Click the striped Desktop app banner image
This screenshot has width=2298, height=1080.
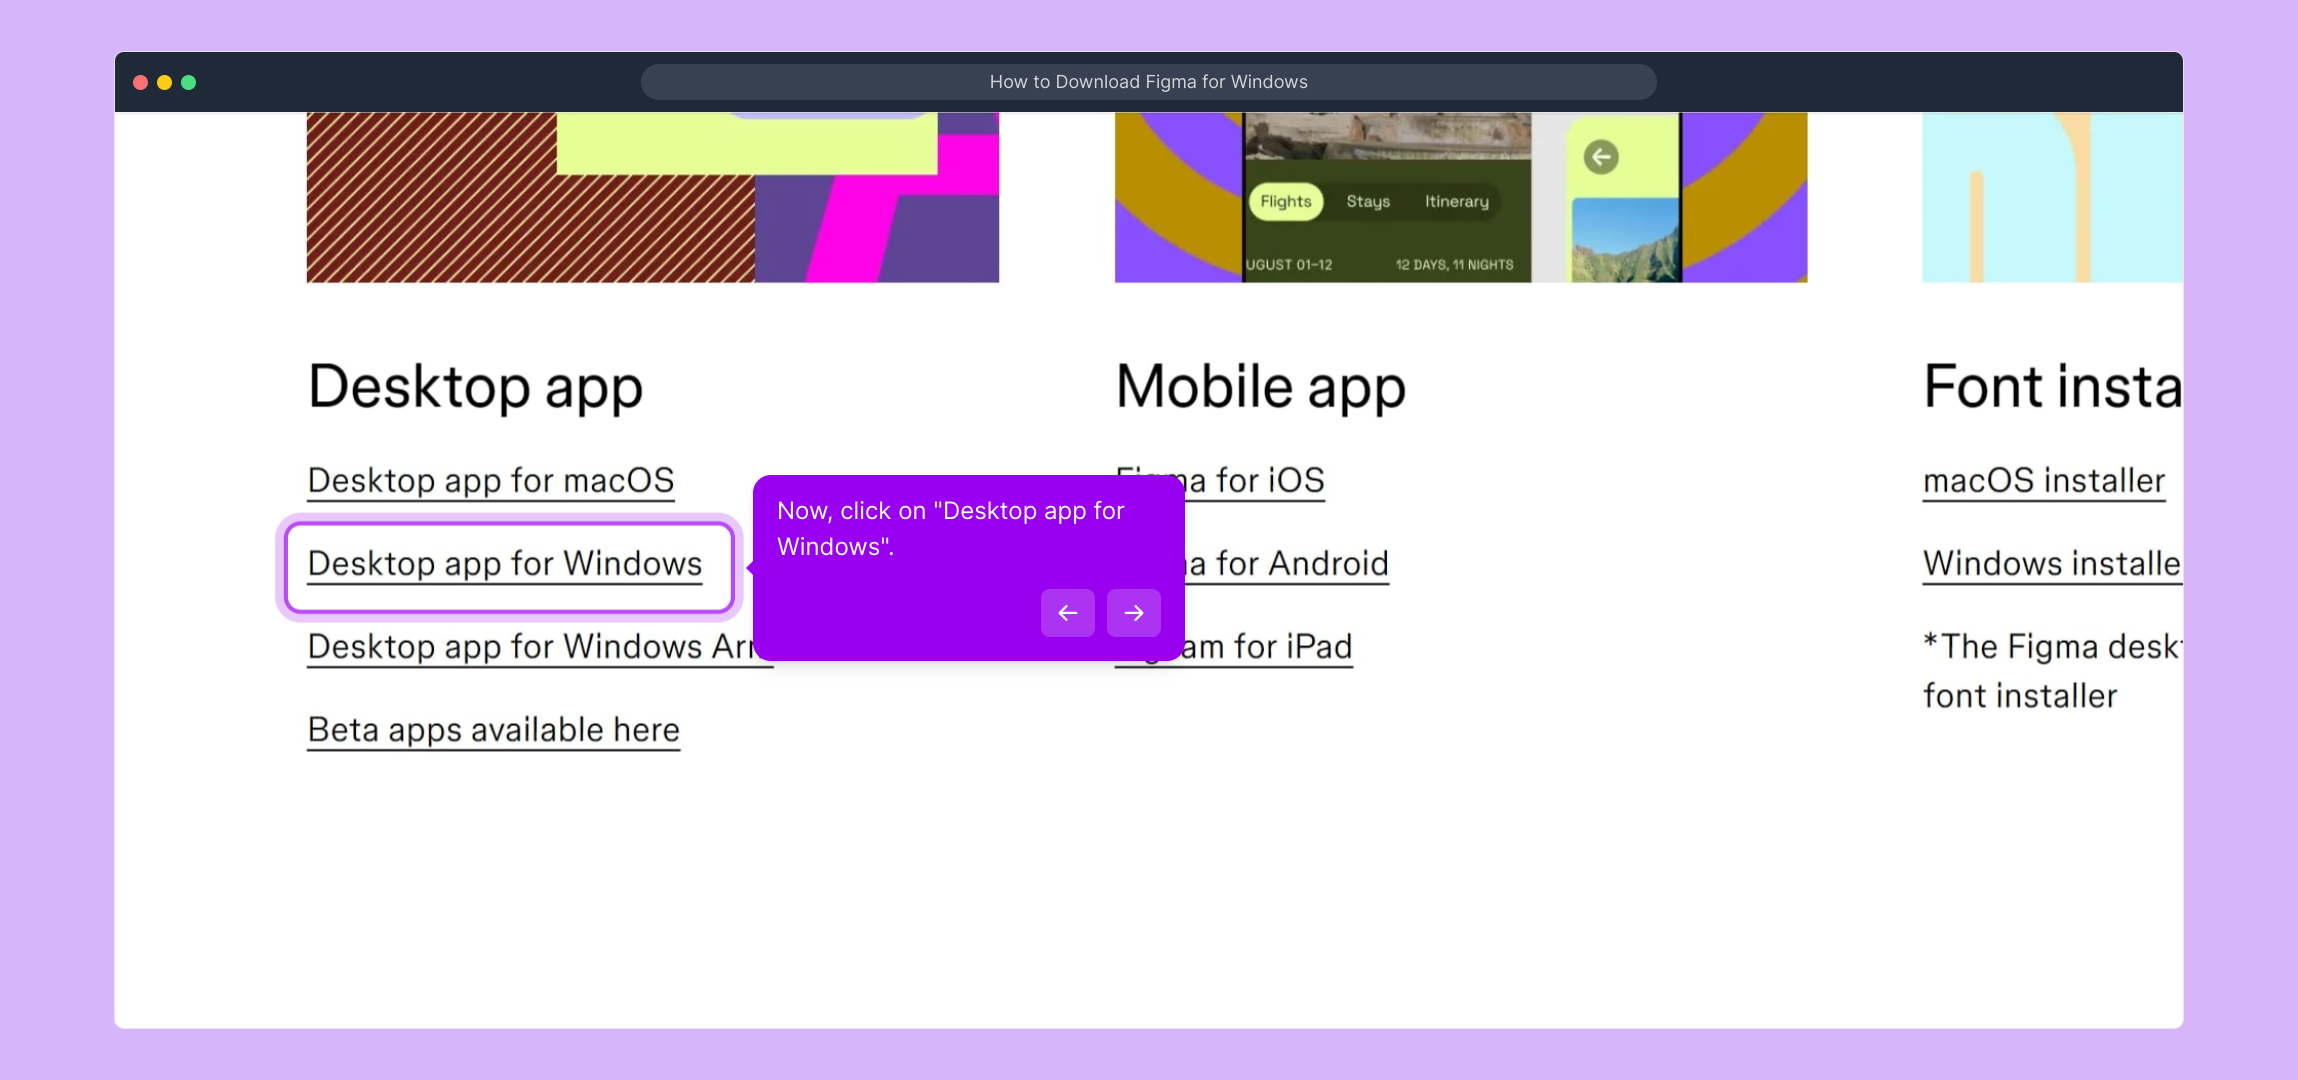point(530,200)
